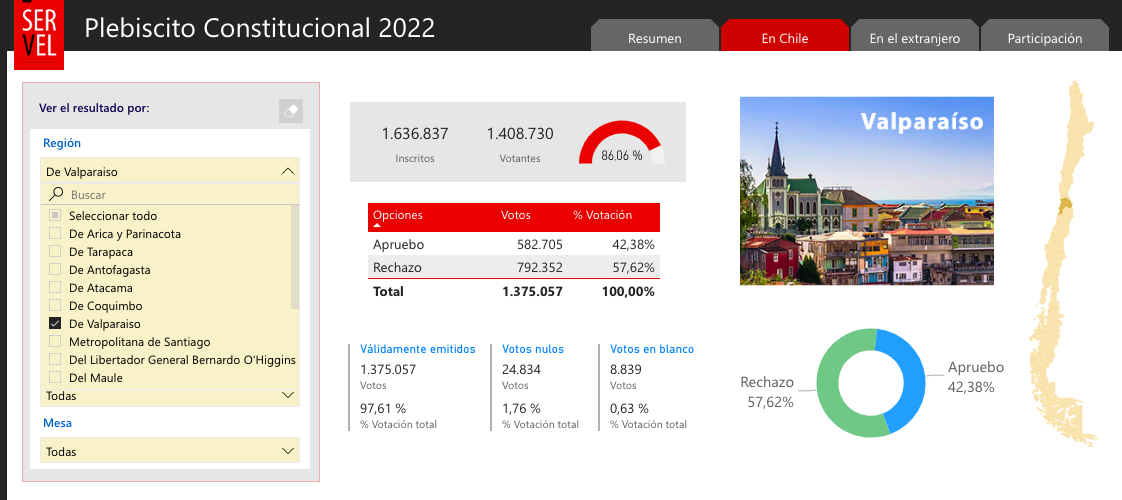
Task: Click the Plebiscito Constitucional 2022 title
Action: pyautogui.click(x=260, y=28)
